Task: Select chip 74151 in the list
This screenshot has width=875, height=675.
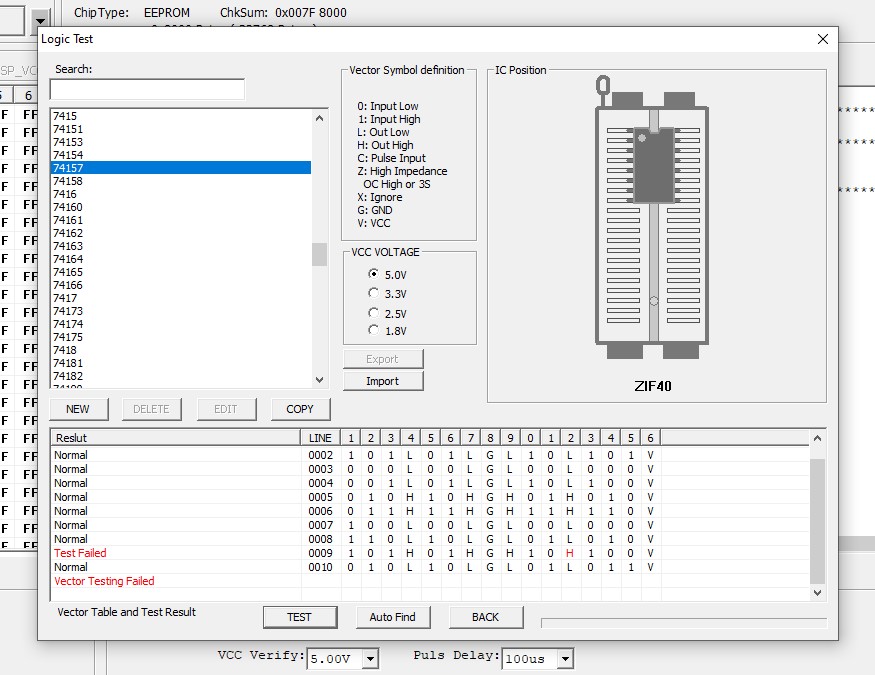Action: point(181,129)
